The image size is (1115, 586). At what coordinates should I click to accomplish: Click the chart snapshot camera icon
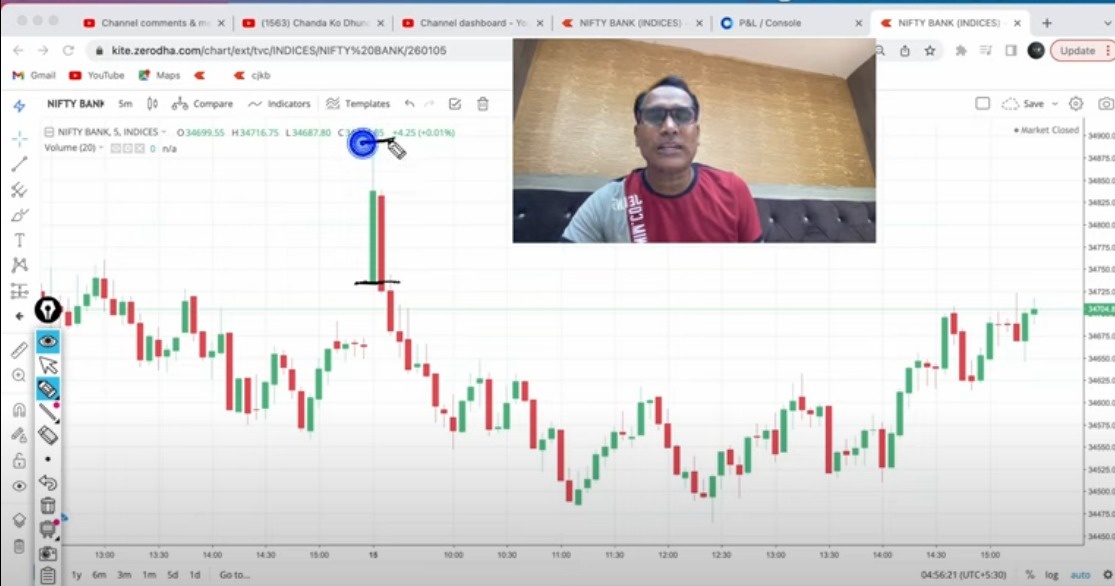tap(1105, 104)
